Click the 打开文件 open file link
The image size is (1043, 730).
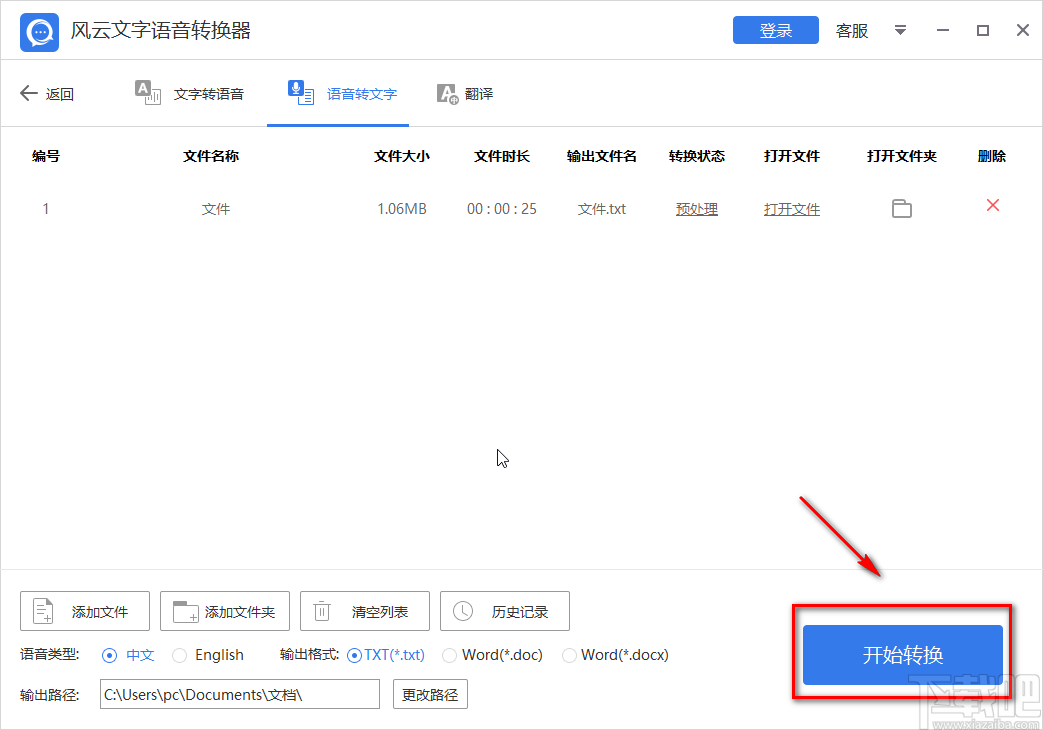point(791,208)
